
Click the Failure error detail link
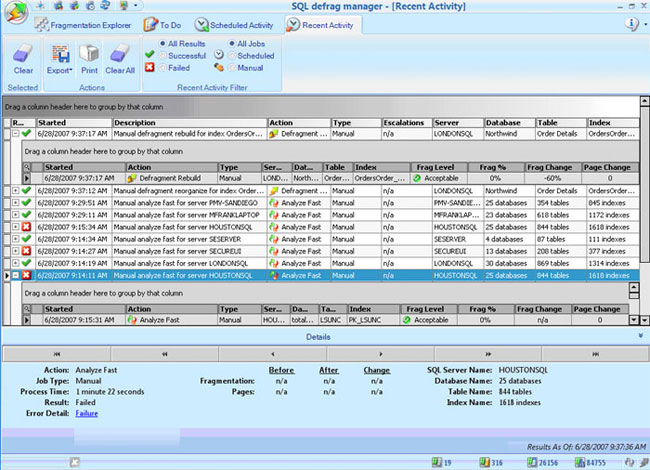87,413
